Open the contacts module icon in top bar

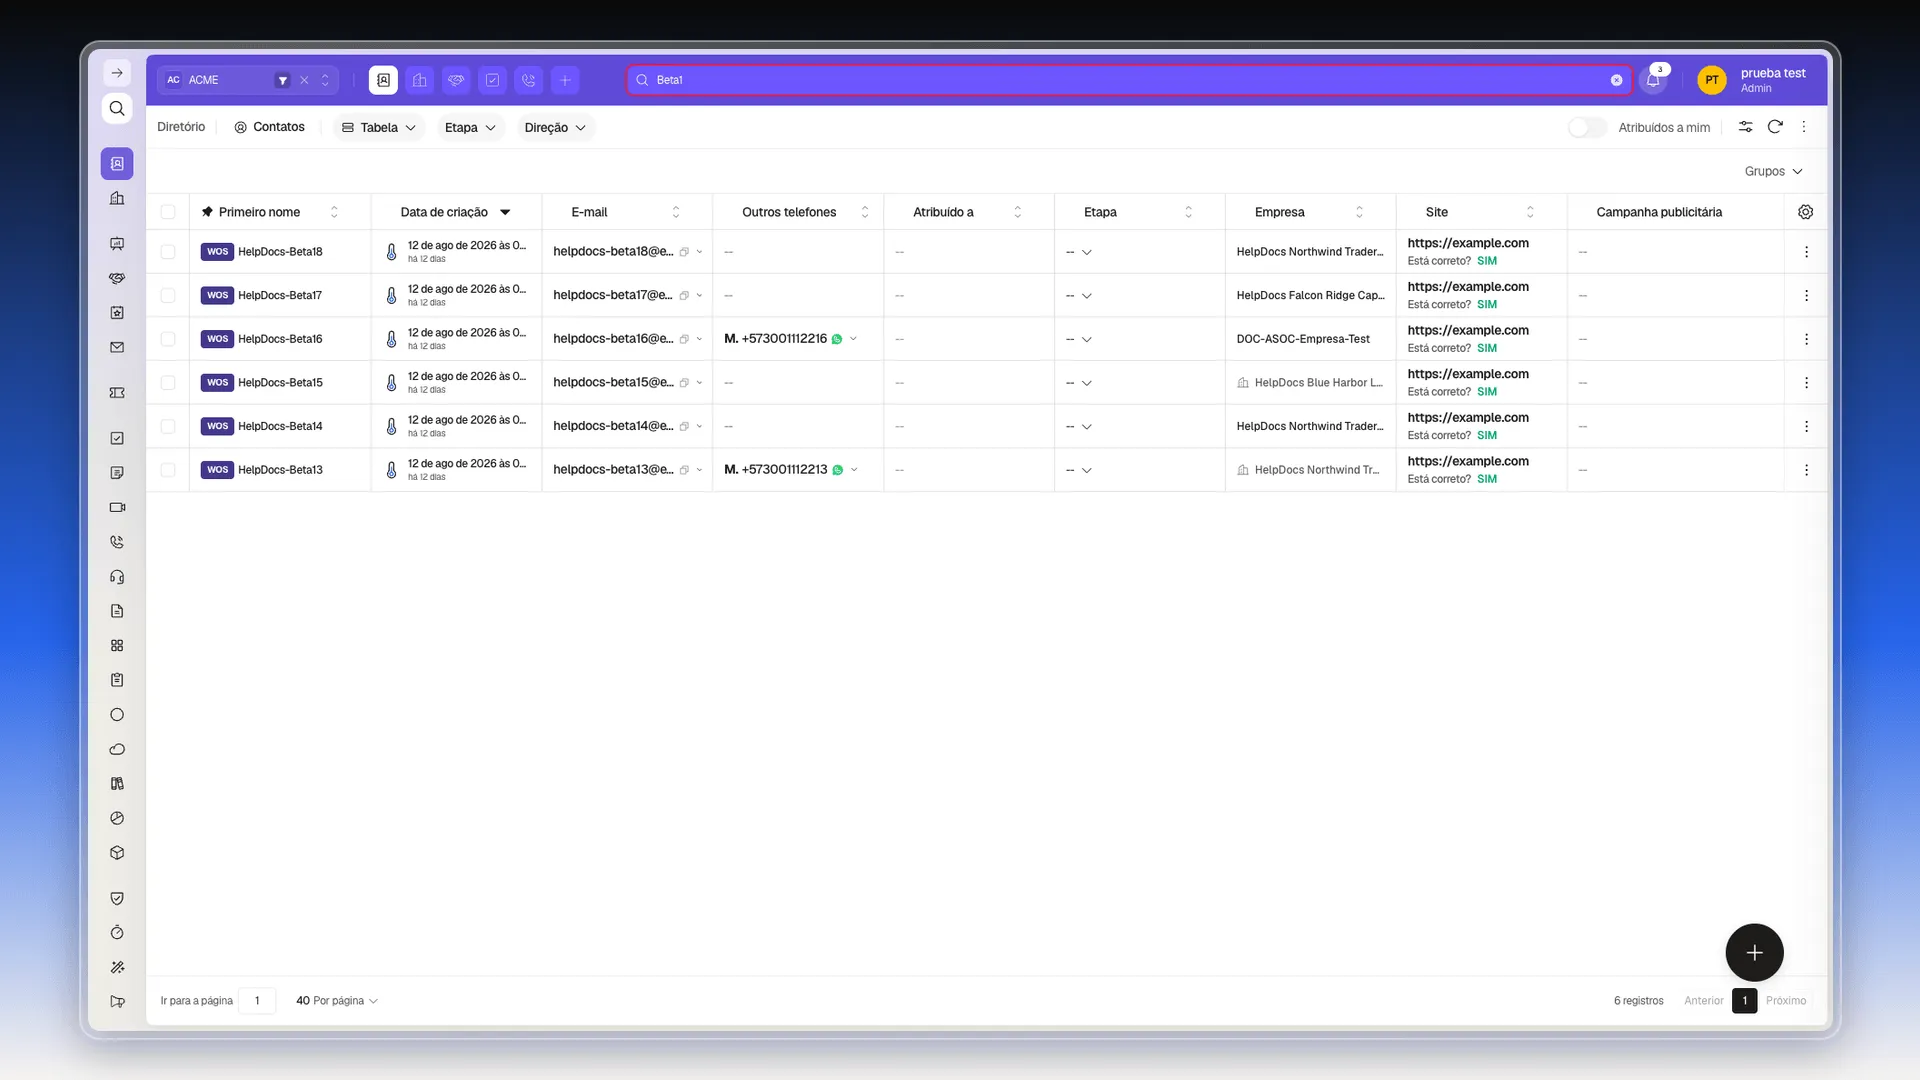[x=383, y=80]
